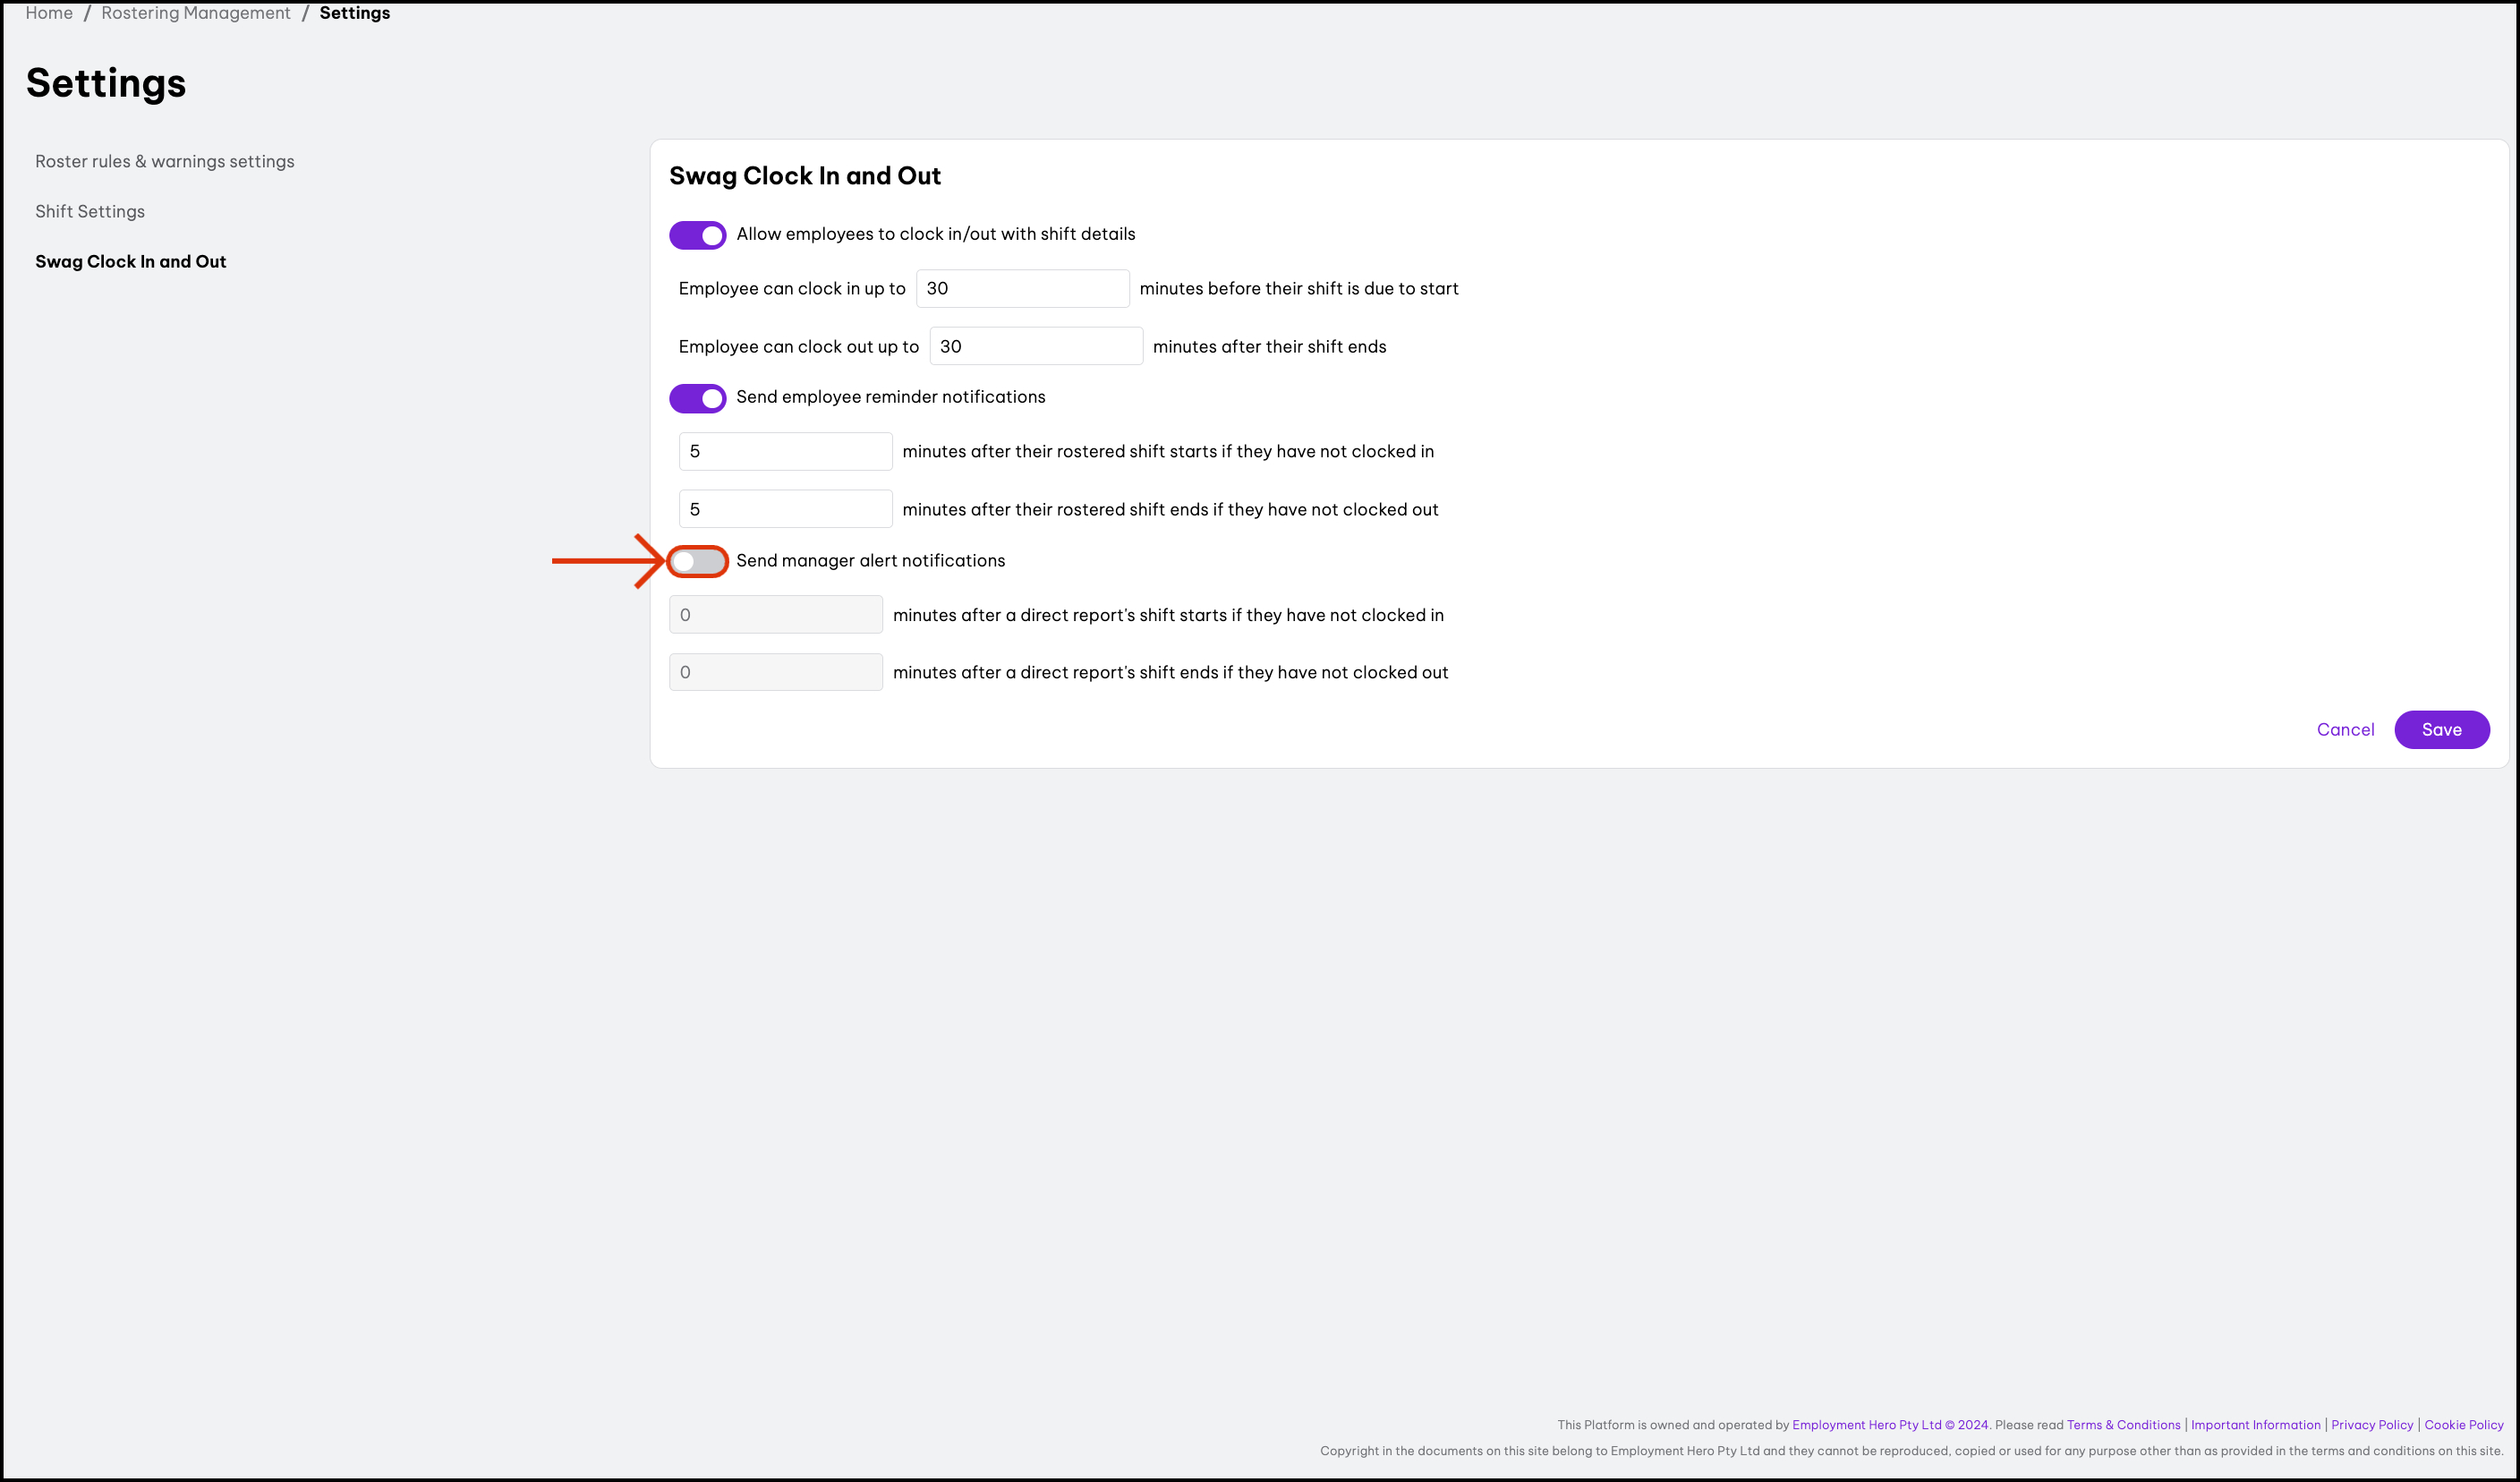Image resolution: width=2520 pixels, height=1482 pixels.
Task: Open Privacy Policy link
Action: click(x=2372, y=1425)
